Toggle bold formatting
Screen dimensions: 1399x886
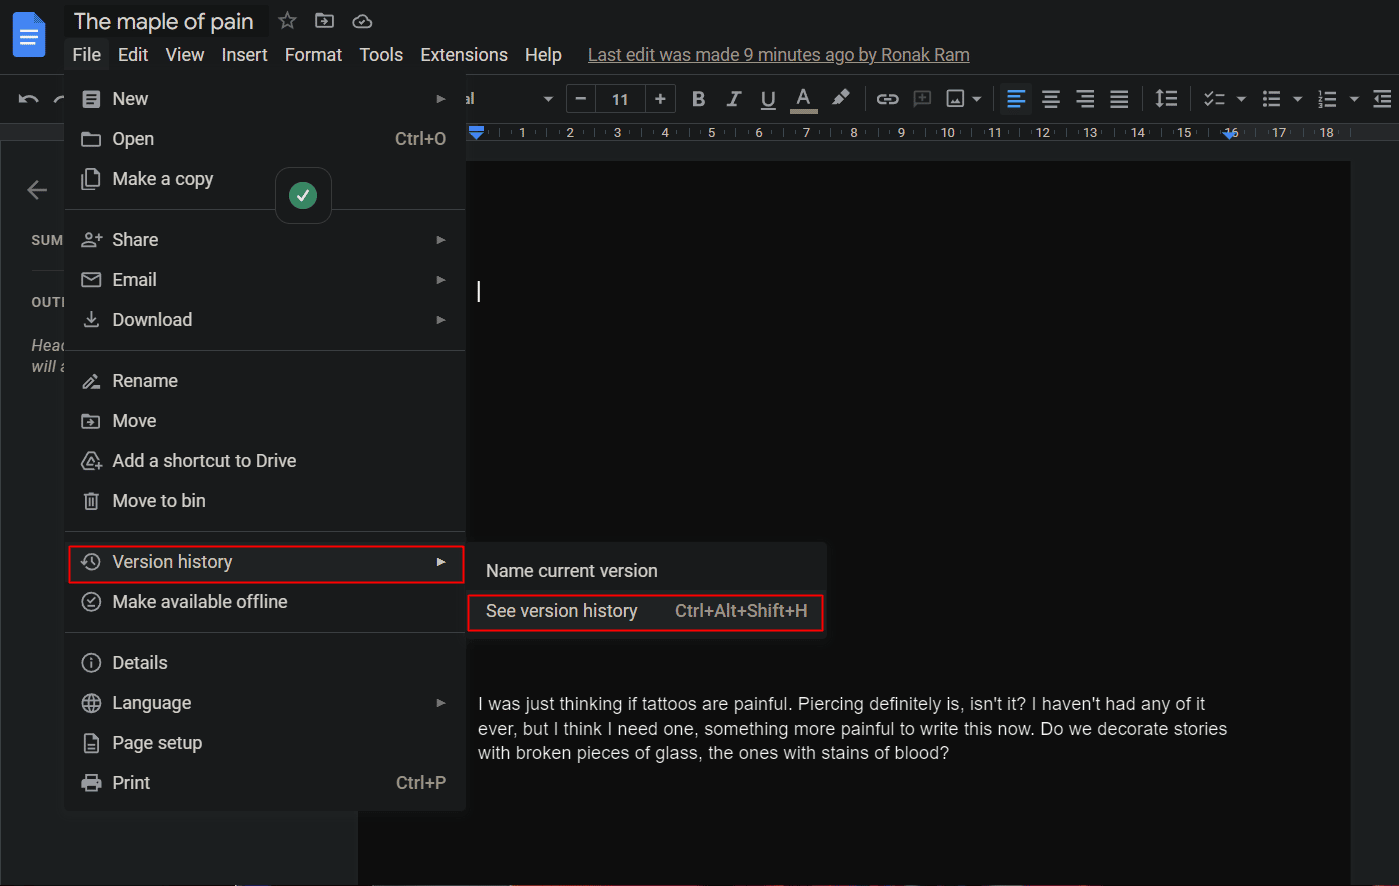point(698,98)
